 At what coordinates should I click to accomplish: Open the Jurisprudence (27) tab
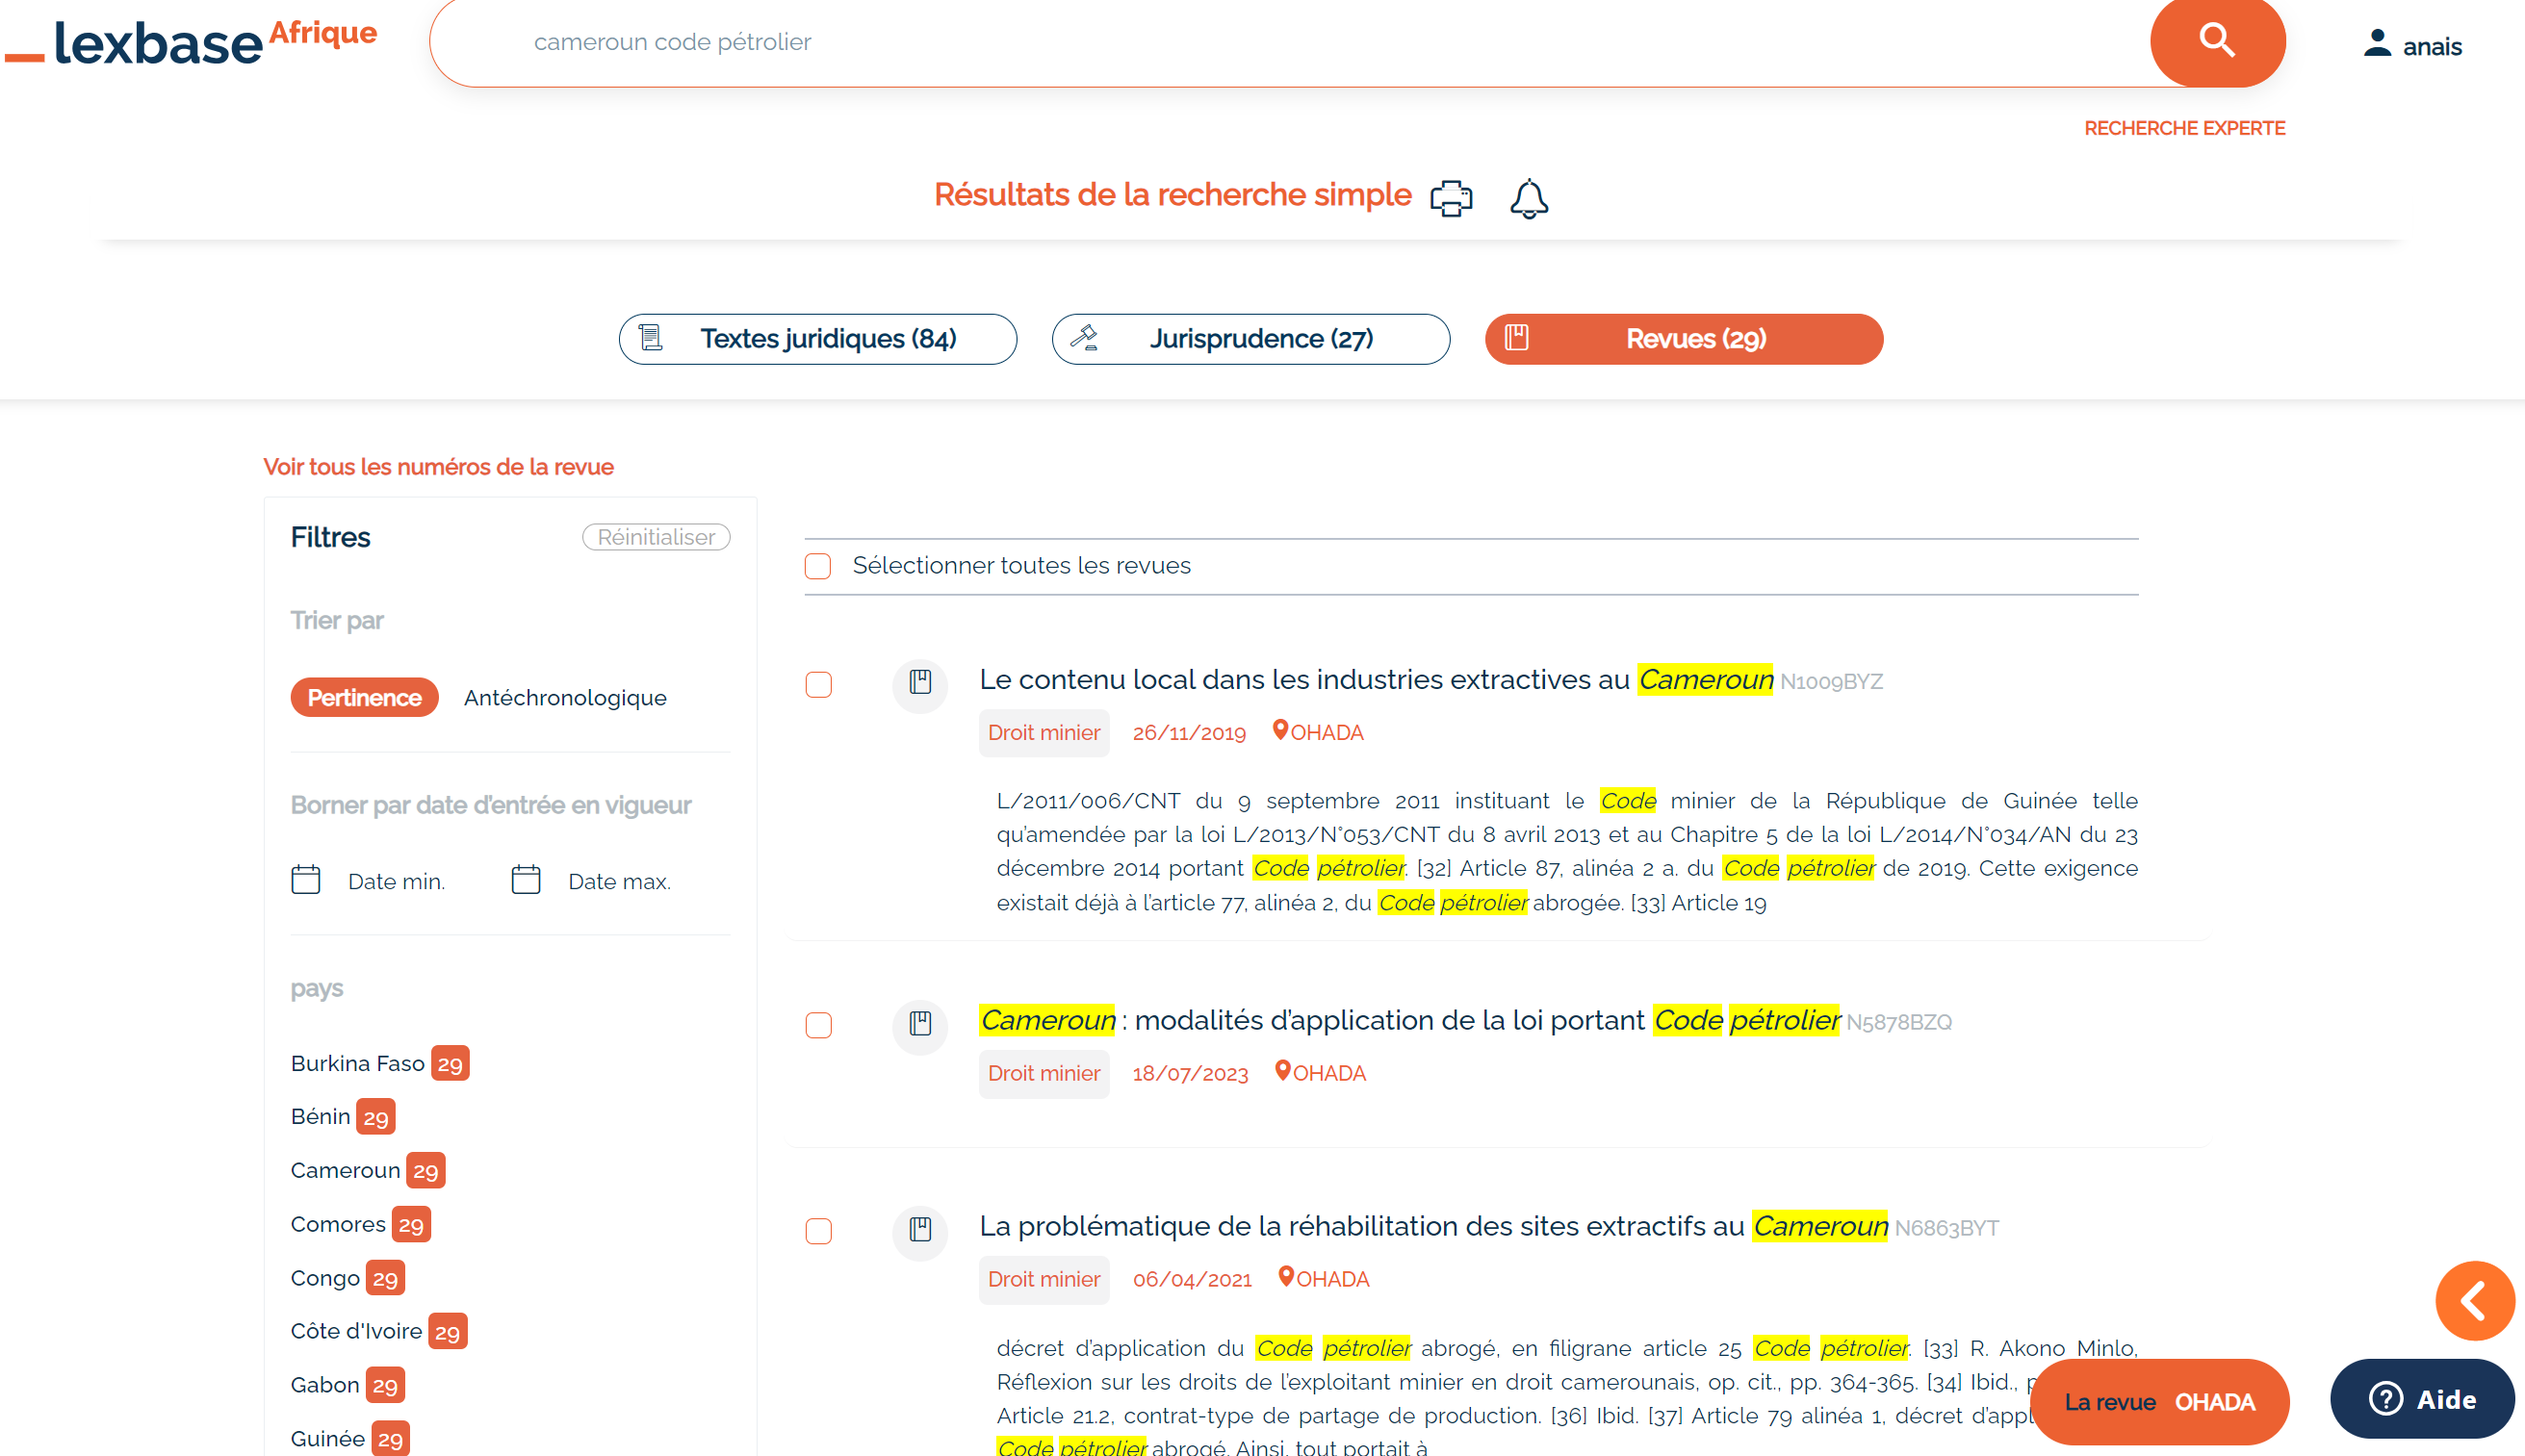pos(1250,339)
